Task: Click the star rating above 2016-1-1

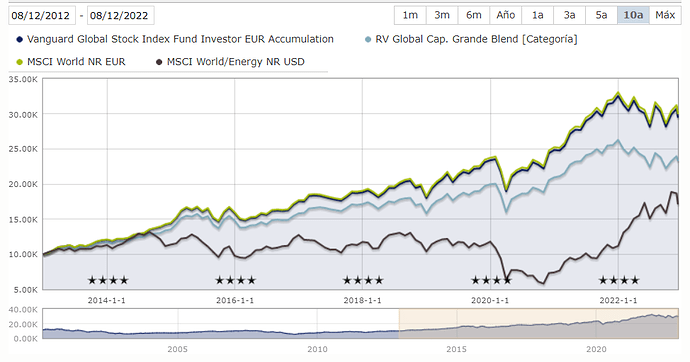Action: [235, 280]
